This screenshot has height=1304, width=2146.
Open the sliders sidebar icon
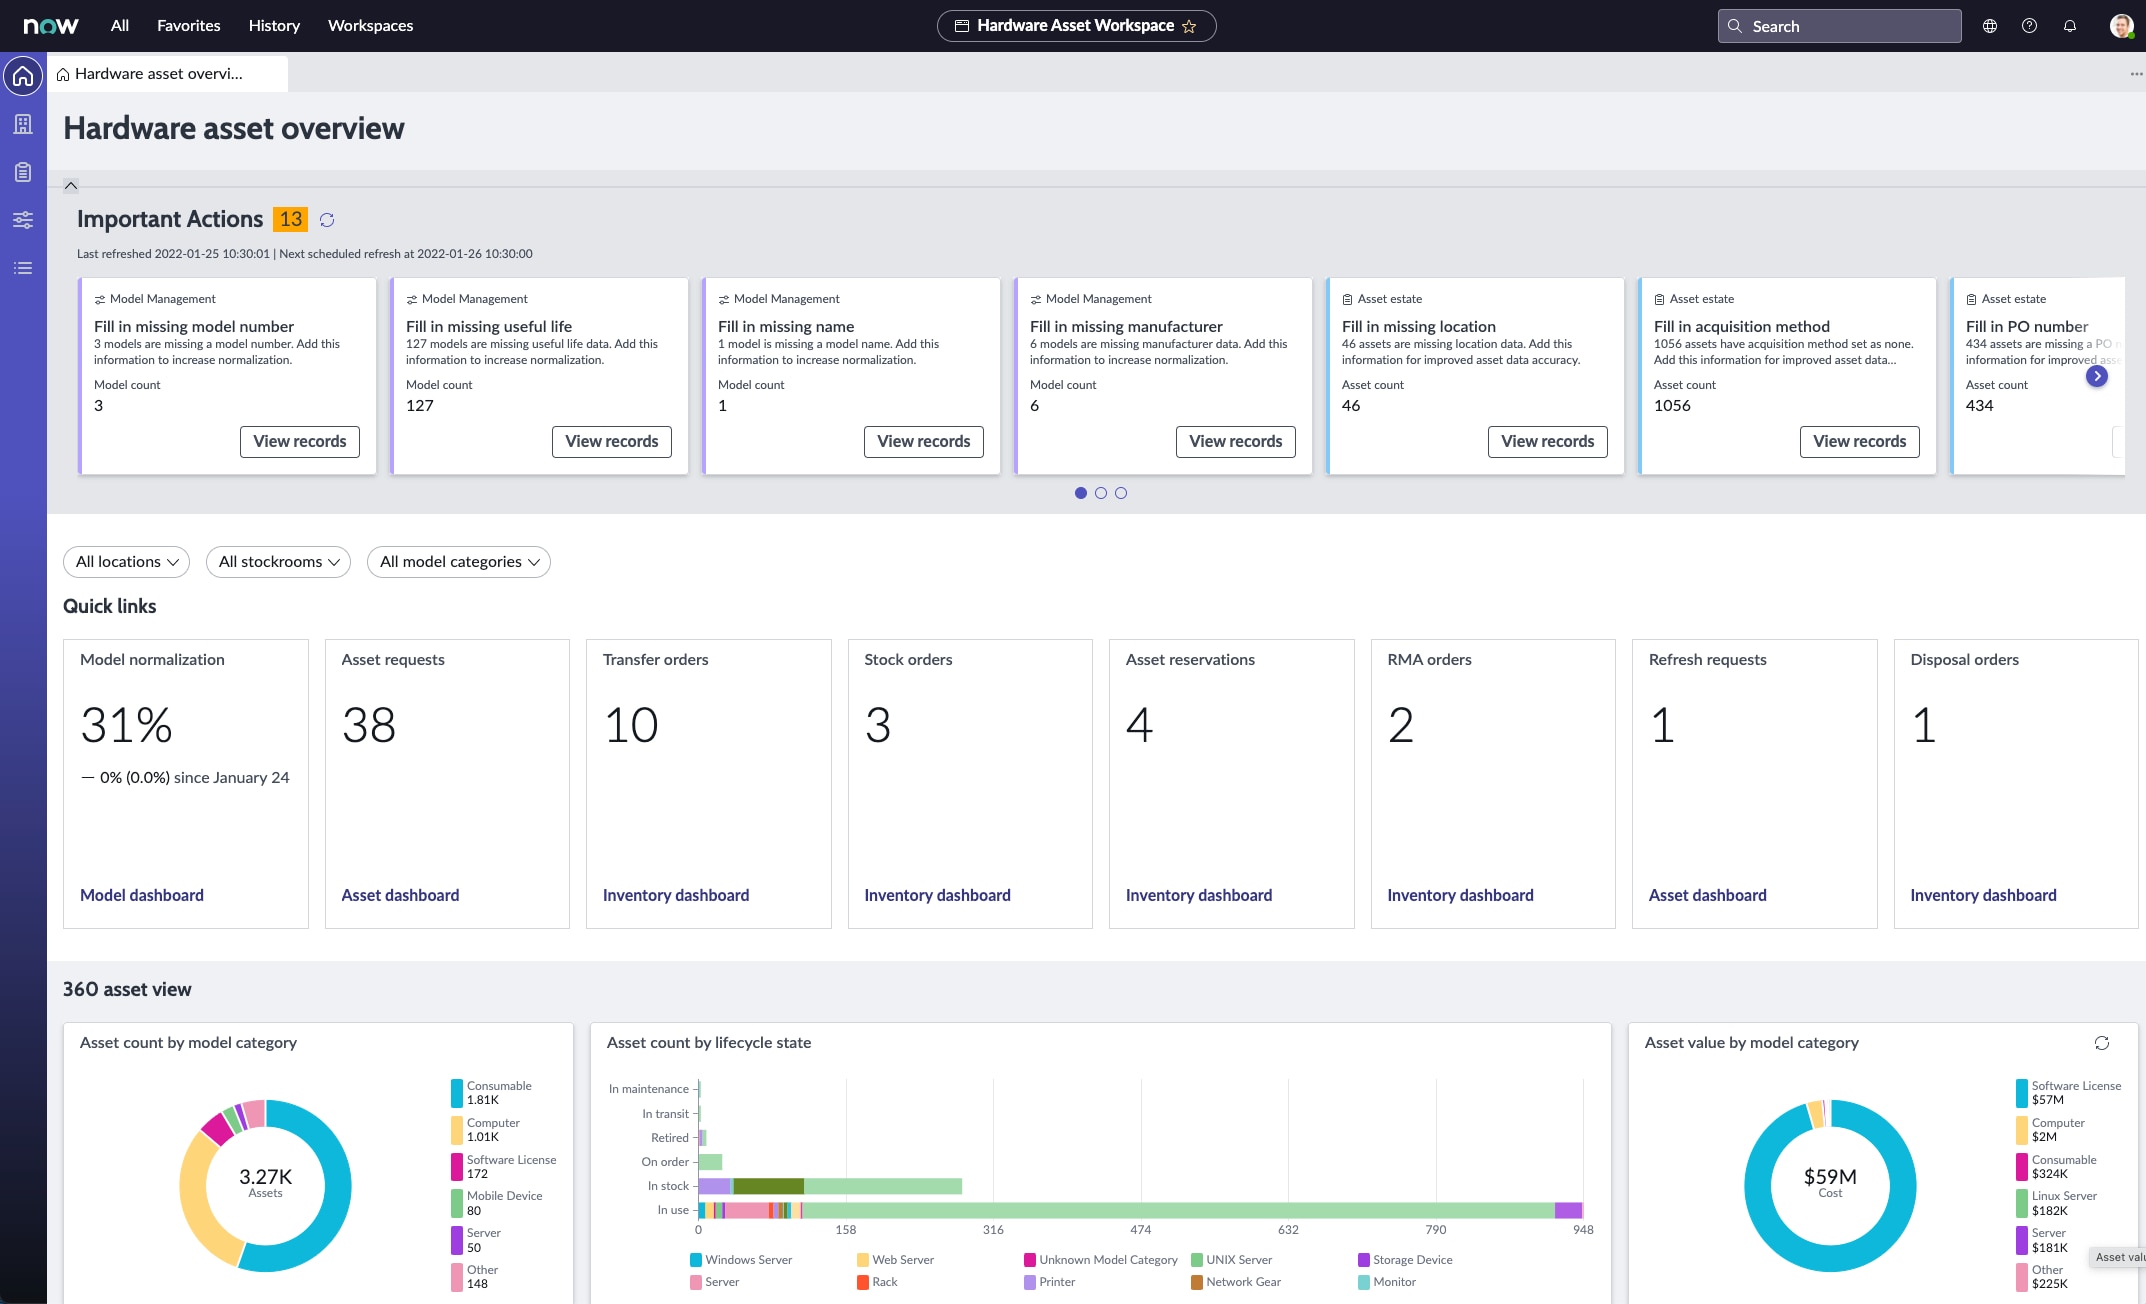pyautogui.click(x=23, y=220)
